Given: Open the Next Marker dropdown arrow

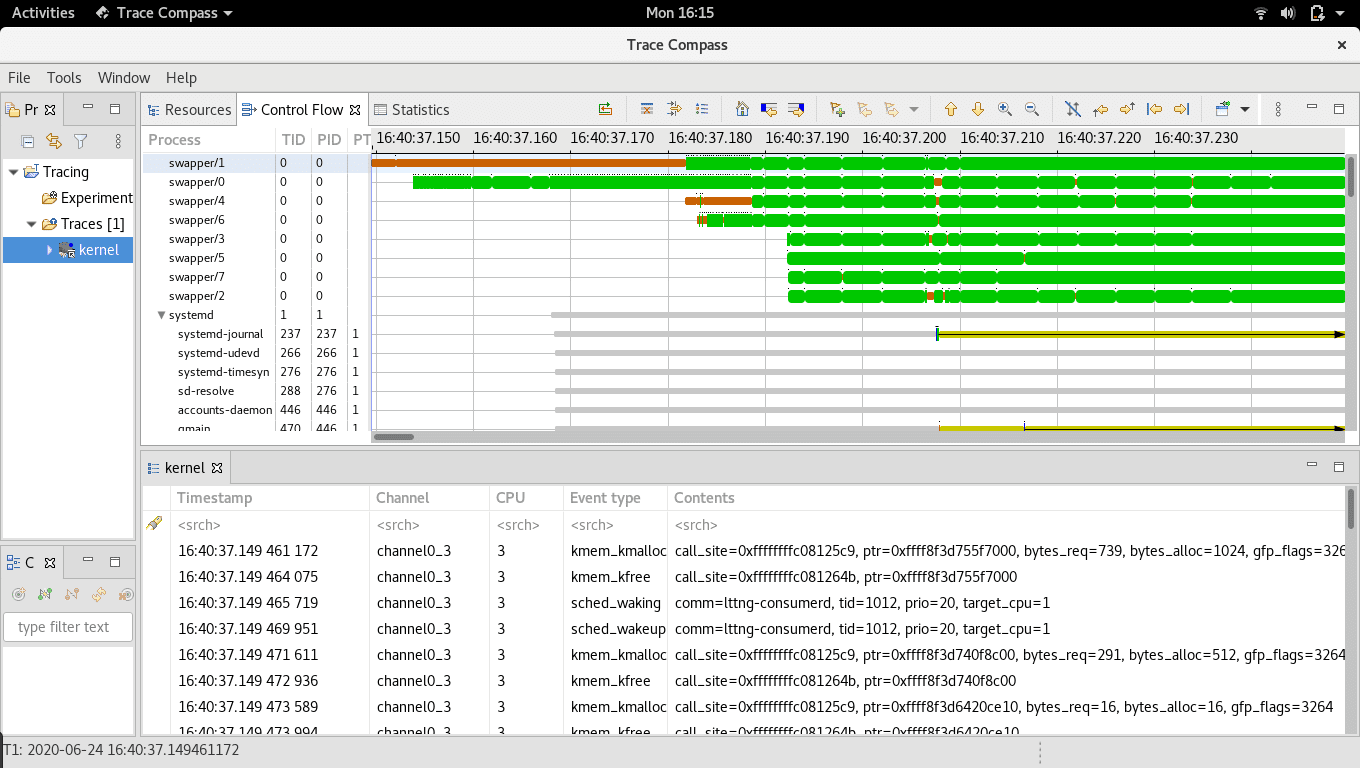Looking at the screenshot, I should pyautogui.click(x=913, y=109).
